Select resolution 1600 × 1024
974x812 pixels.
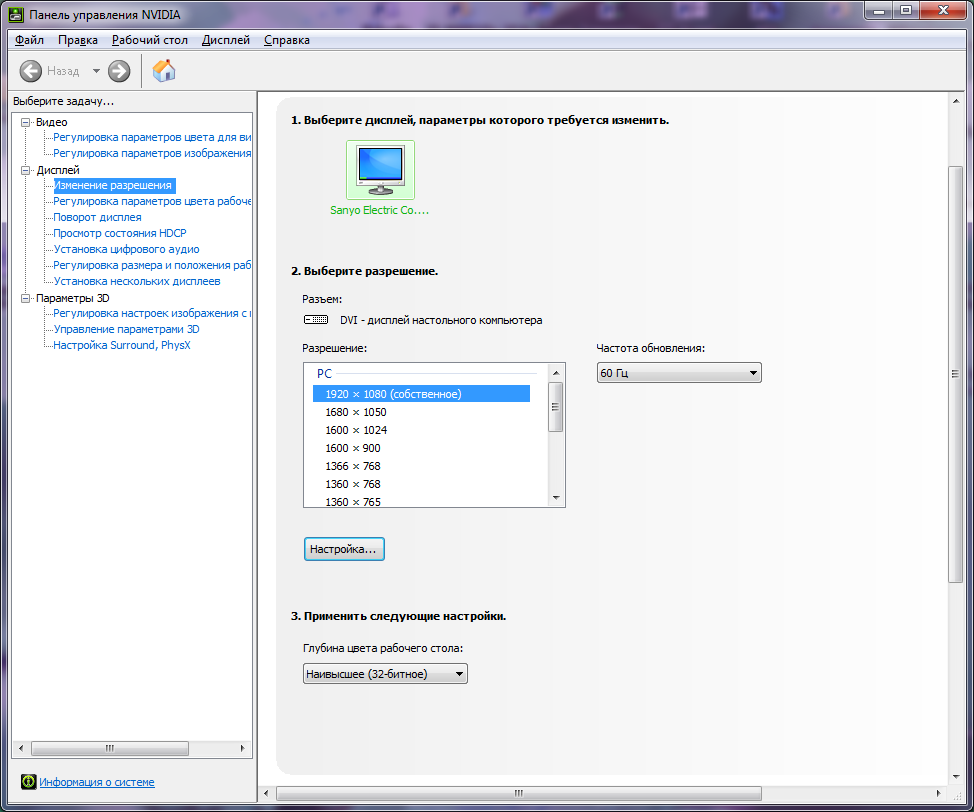[x=356, y=430]
